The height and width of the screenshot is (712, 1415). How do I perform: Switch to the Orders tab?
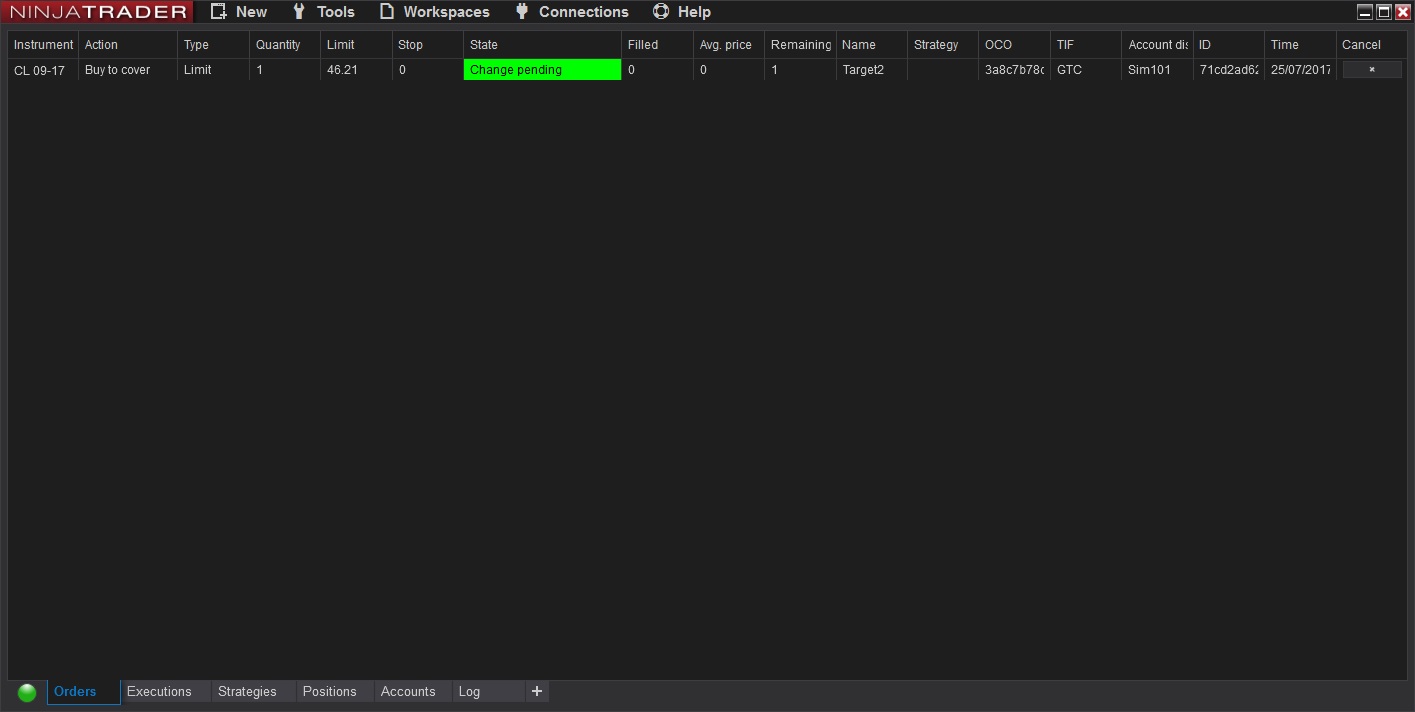click(x=84, y=692)
